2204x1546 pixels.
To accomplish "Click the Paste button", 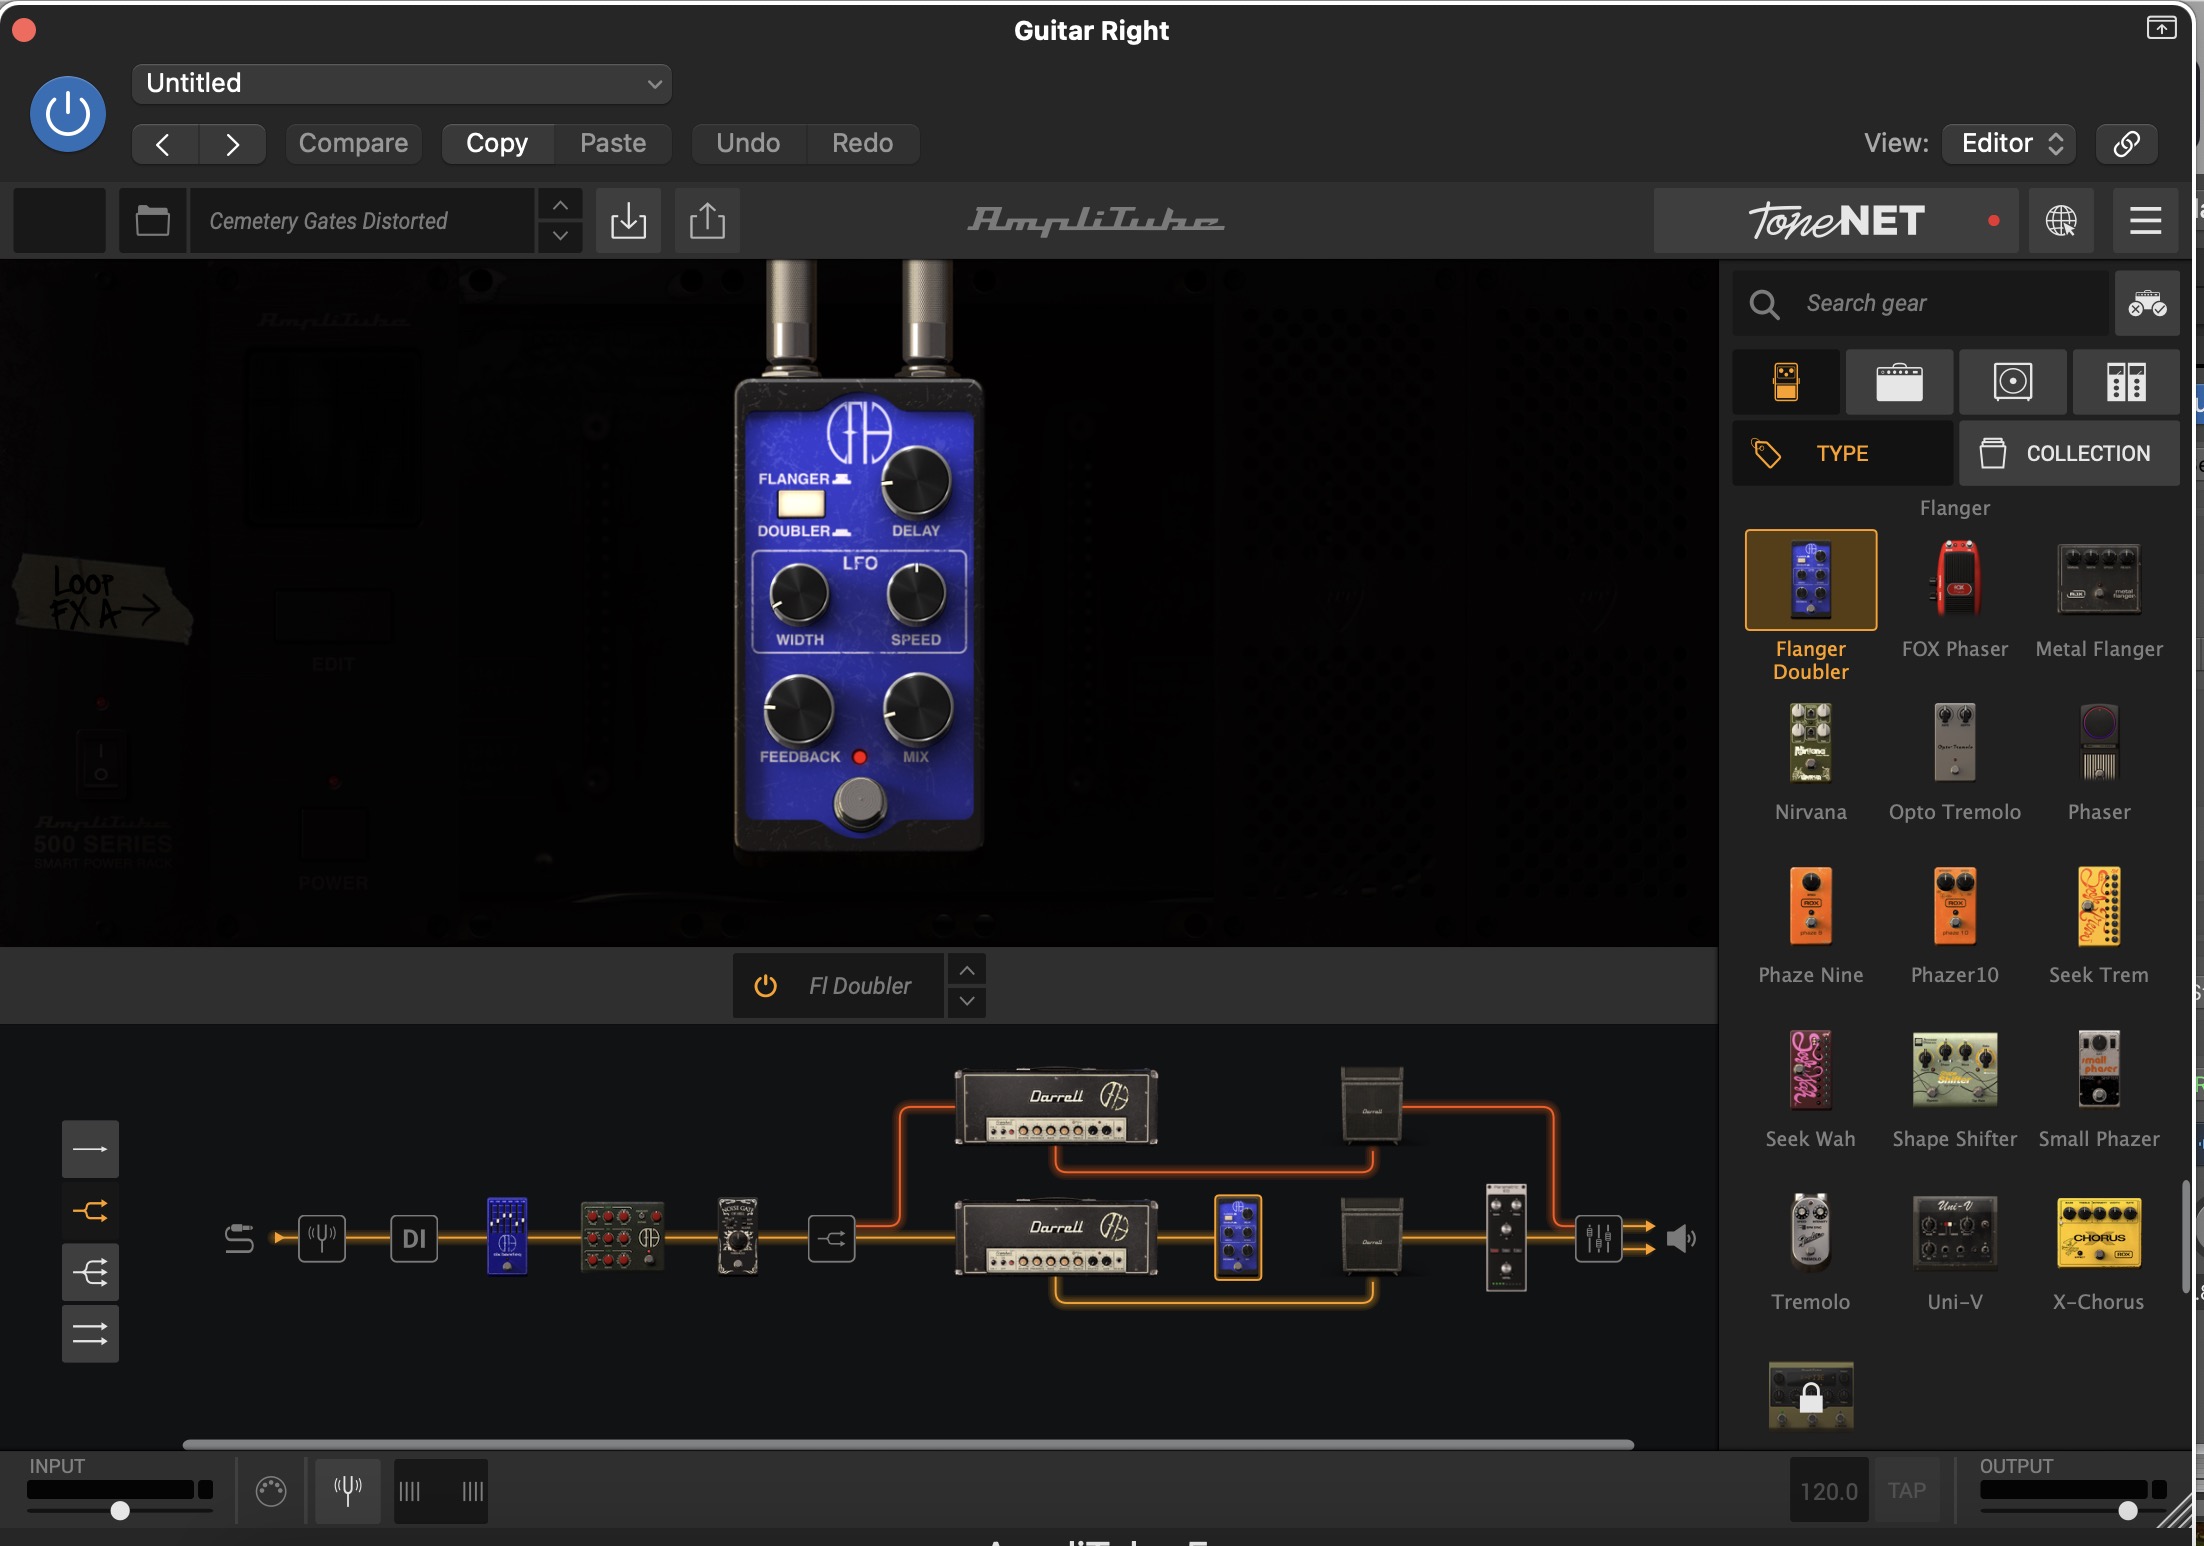I will pyautogui.click(x=613, y=143).
